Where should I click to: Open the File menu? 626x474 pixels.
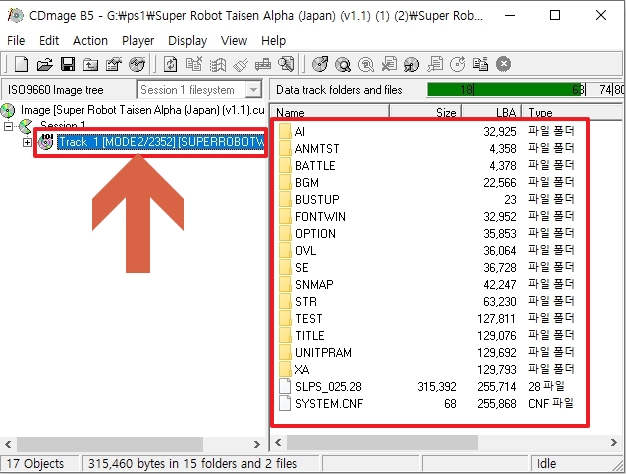16,41
